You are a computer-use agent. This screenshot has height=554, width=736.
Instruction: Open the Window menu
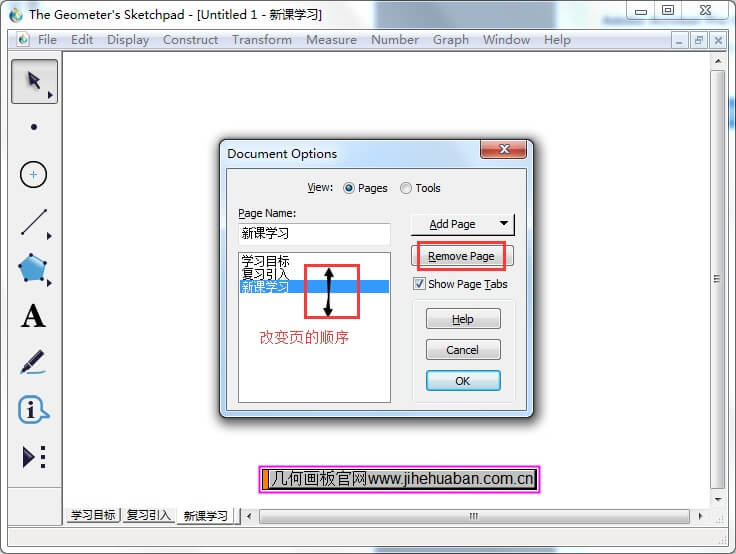click(506, 40)
